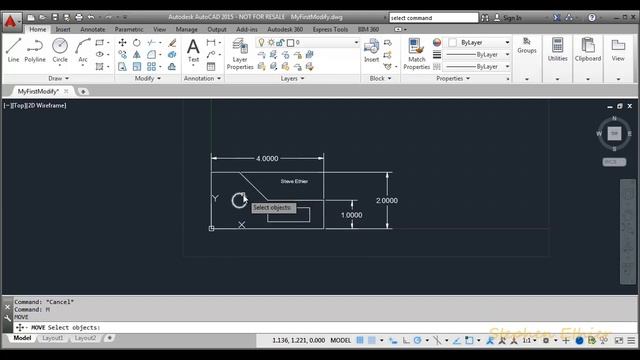Click the Linear dimension tool icon
The width and height of the screenshot is (640, 360).
211,42
